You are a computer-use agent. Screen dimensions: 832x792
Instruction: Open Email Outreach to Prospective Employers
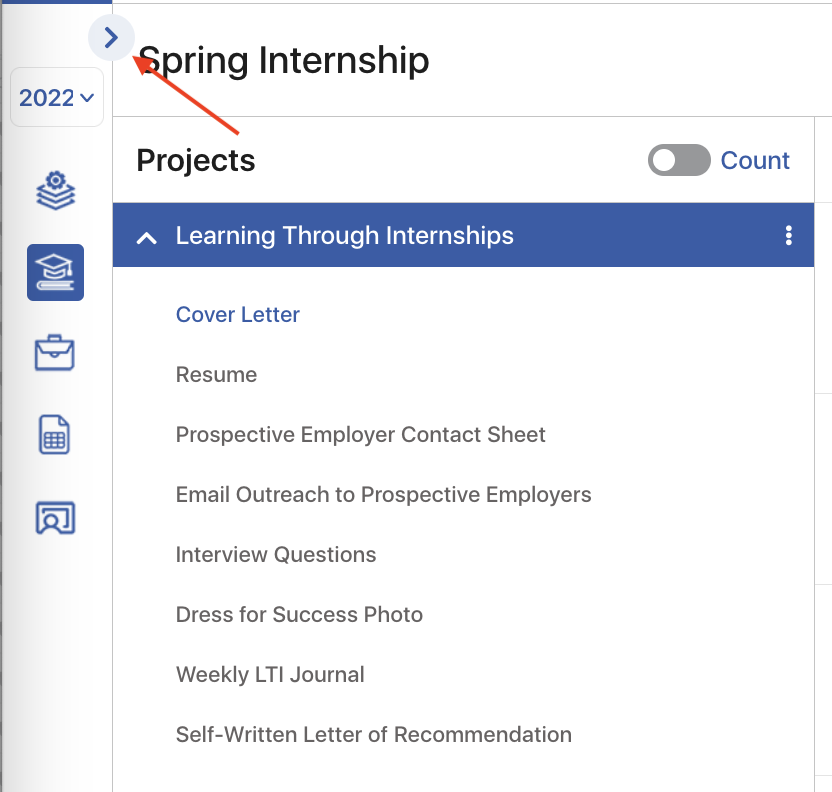click(x=383, y=494)
